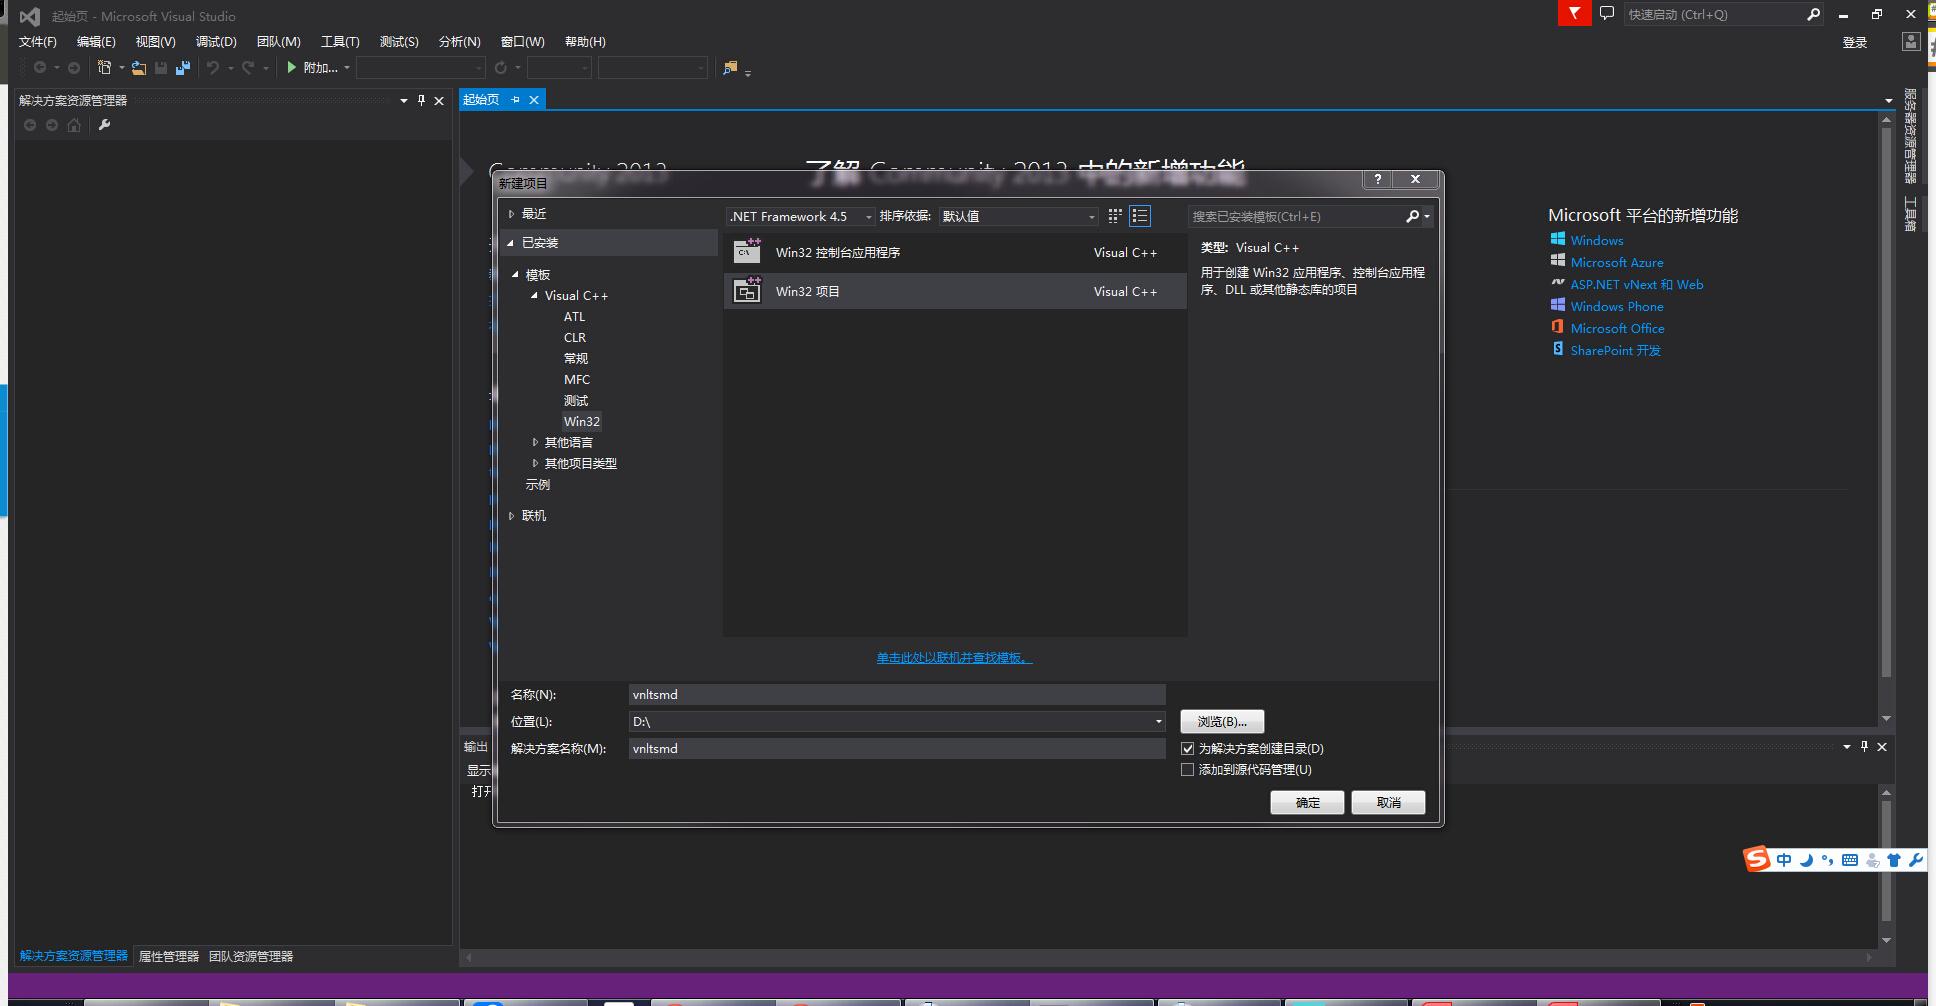
Task: Expand the 其他项目类型 tree node
Action: tap(535, 463)
